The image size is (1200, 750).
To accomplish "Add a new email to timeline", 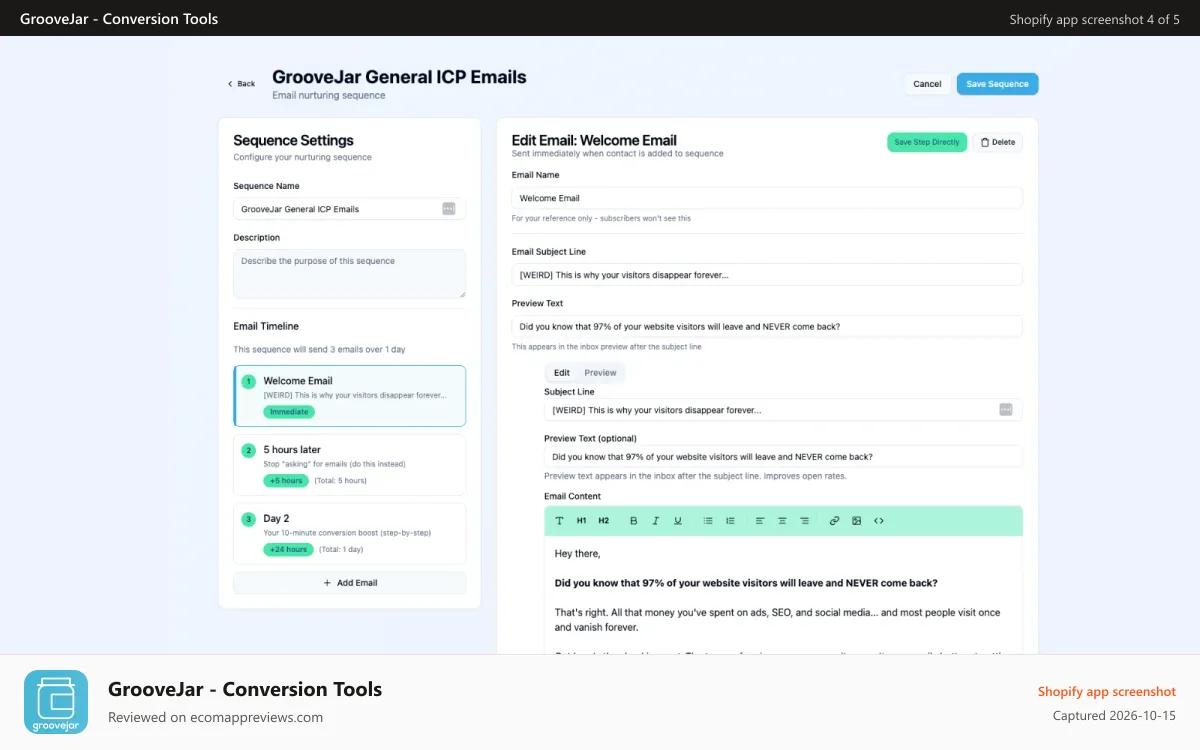I will pyautogui.click(x=350, y=583).
